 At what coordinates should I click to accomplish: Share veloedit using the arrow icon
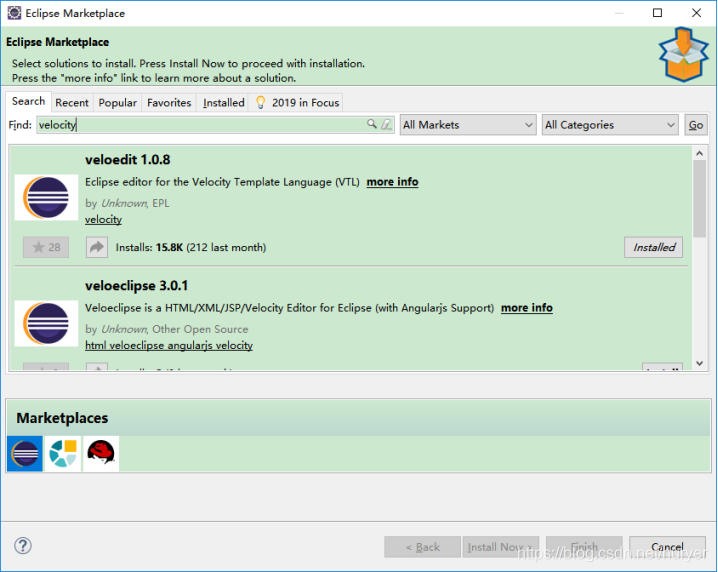(97, 247)
